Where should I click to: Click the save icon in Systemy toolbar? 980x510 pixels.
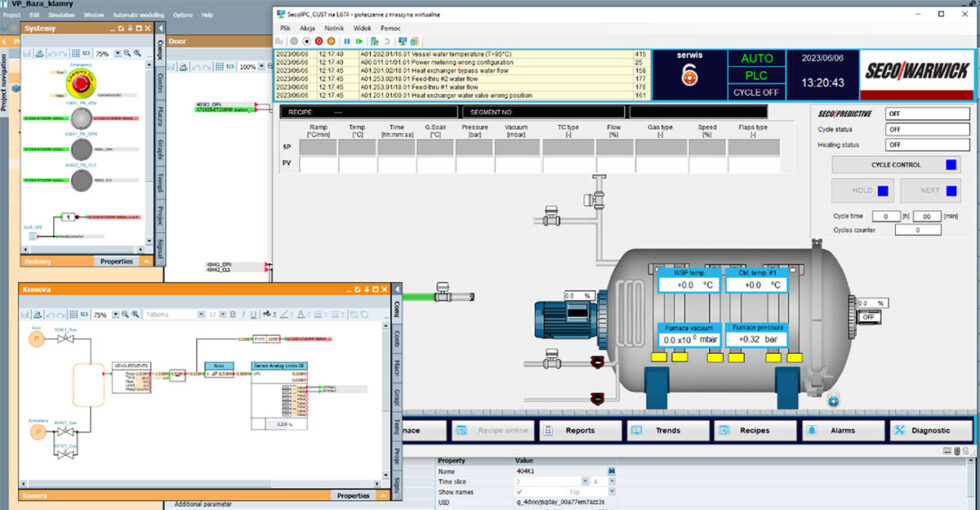pos(28,54)
